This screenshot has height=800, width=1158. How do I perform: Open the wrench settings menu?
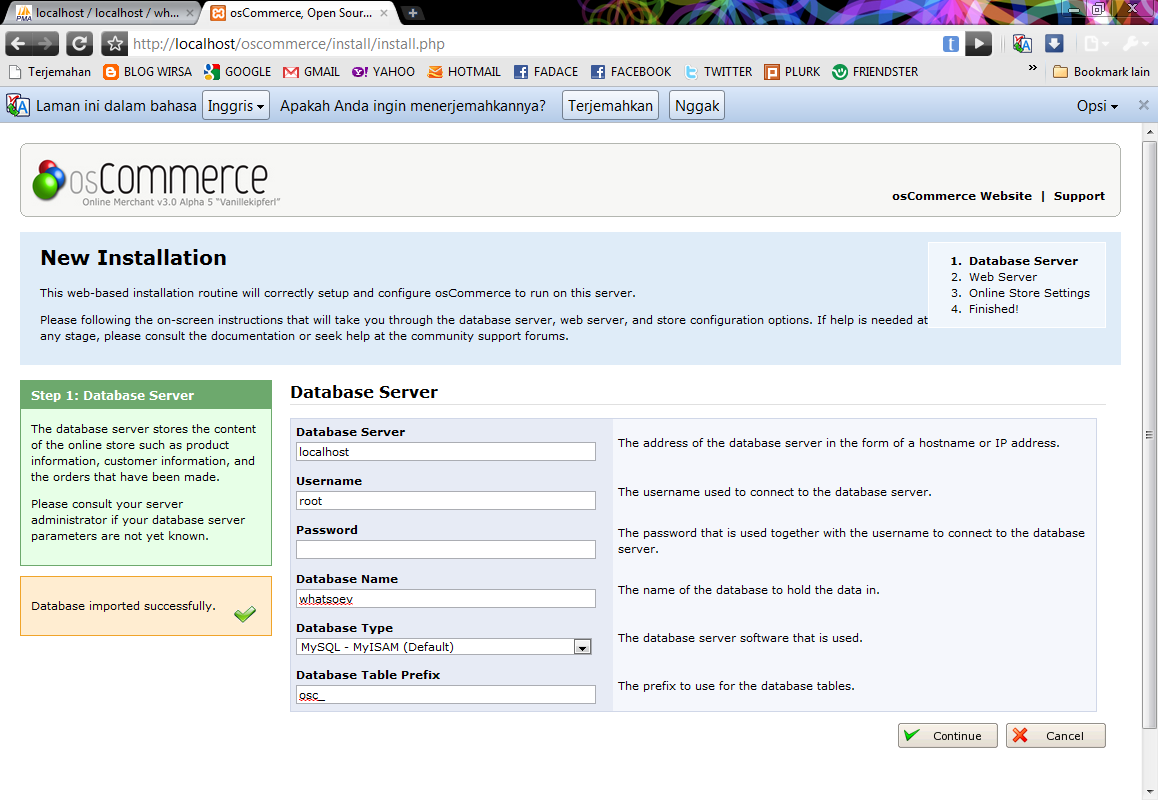tap(1135, 44)
